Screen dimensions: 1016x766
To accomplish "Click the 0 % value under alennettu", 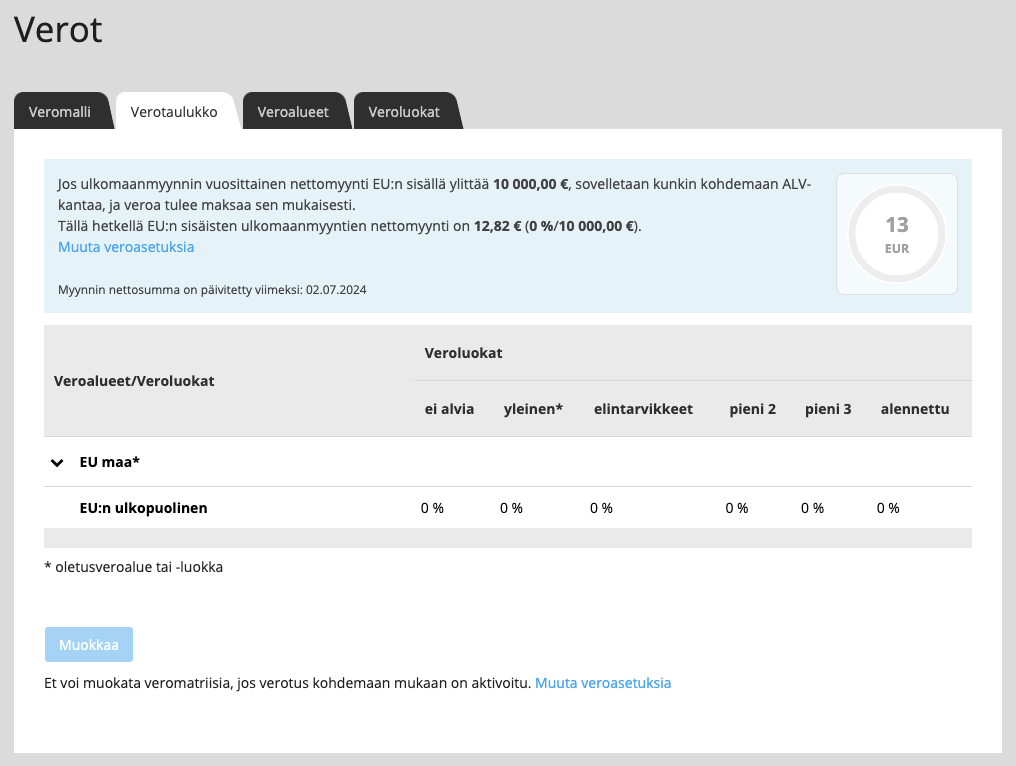I will pyautogui.click(x=887, y=508).
